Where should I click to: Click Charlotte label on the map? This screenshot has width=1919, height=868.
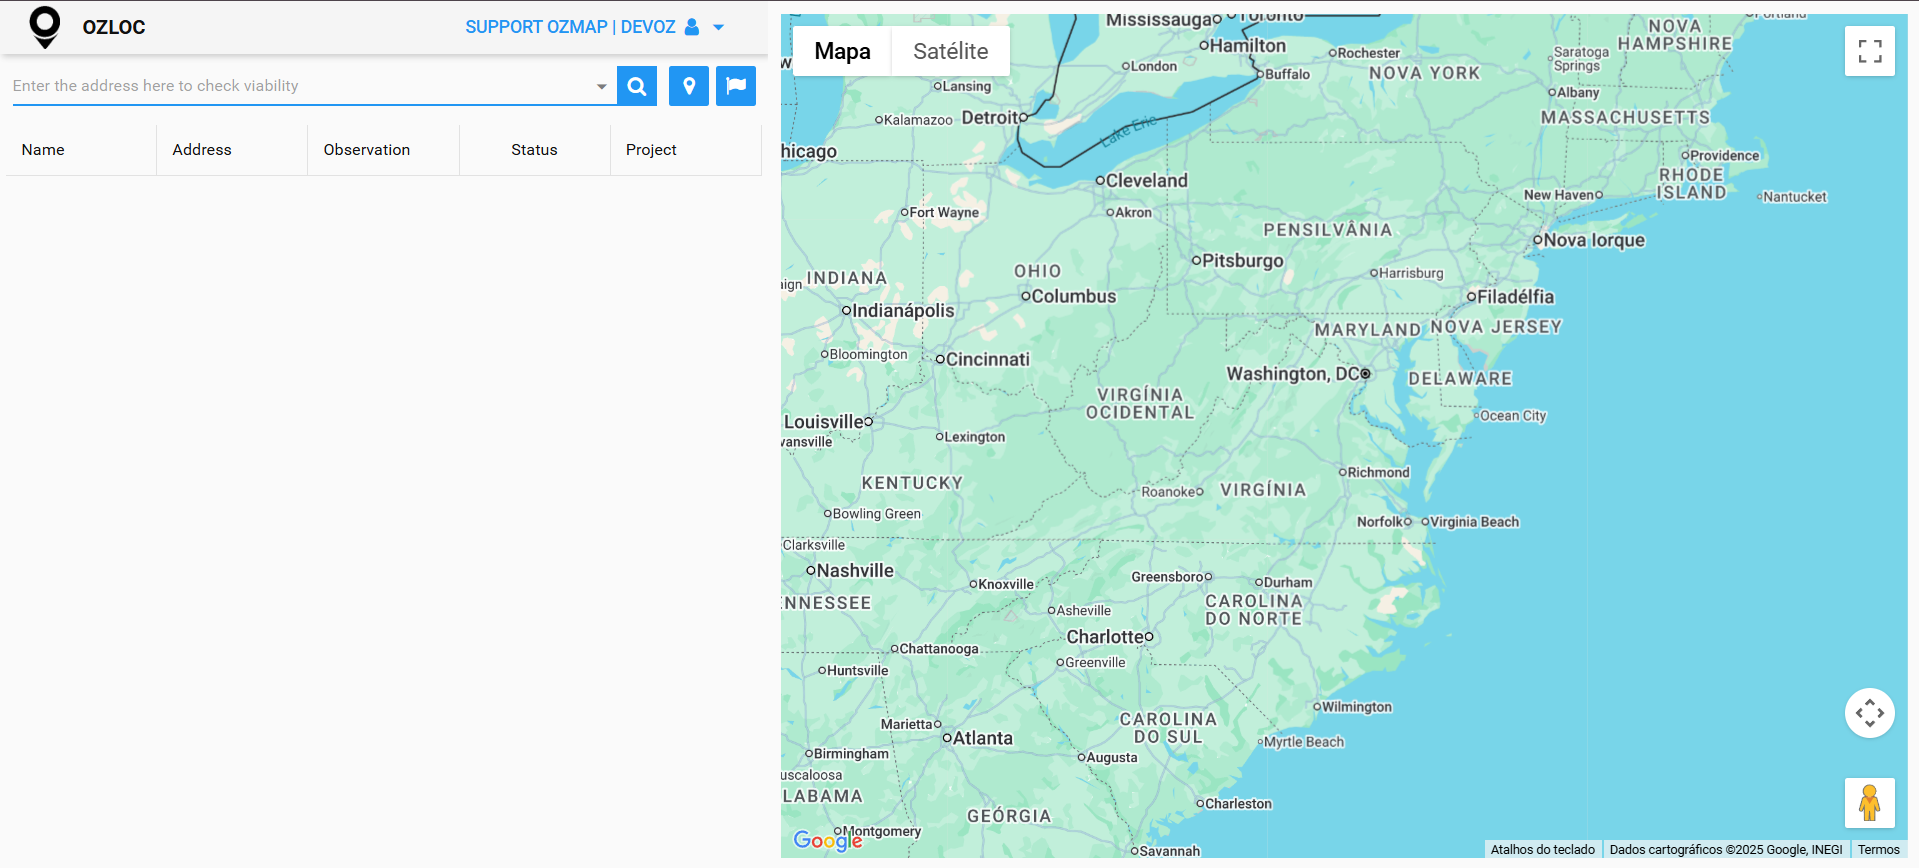point(1104,637)
